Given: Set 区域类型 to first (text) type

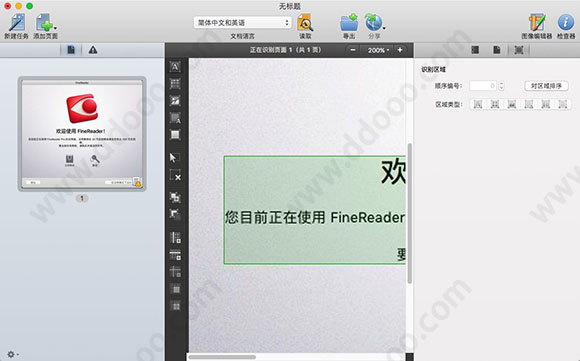Looking at the screenshot, I should coord(478,104).
